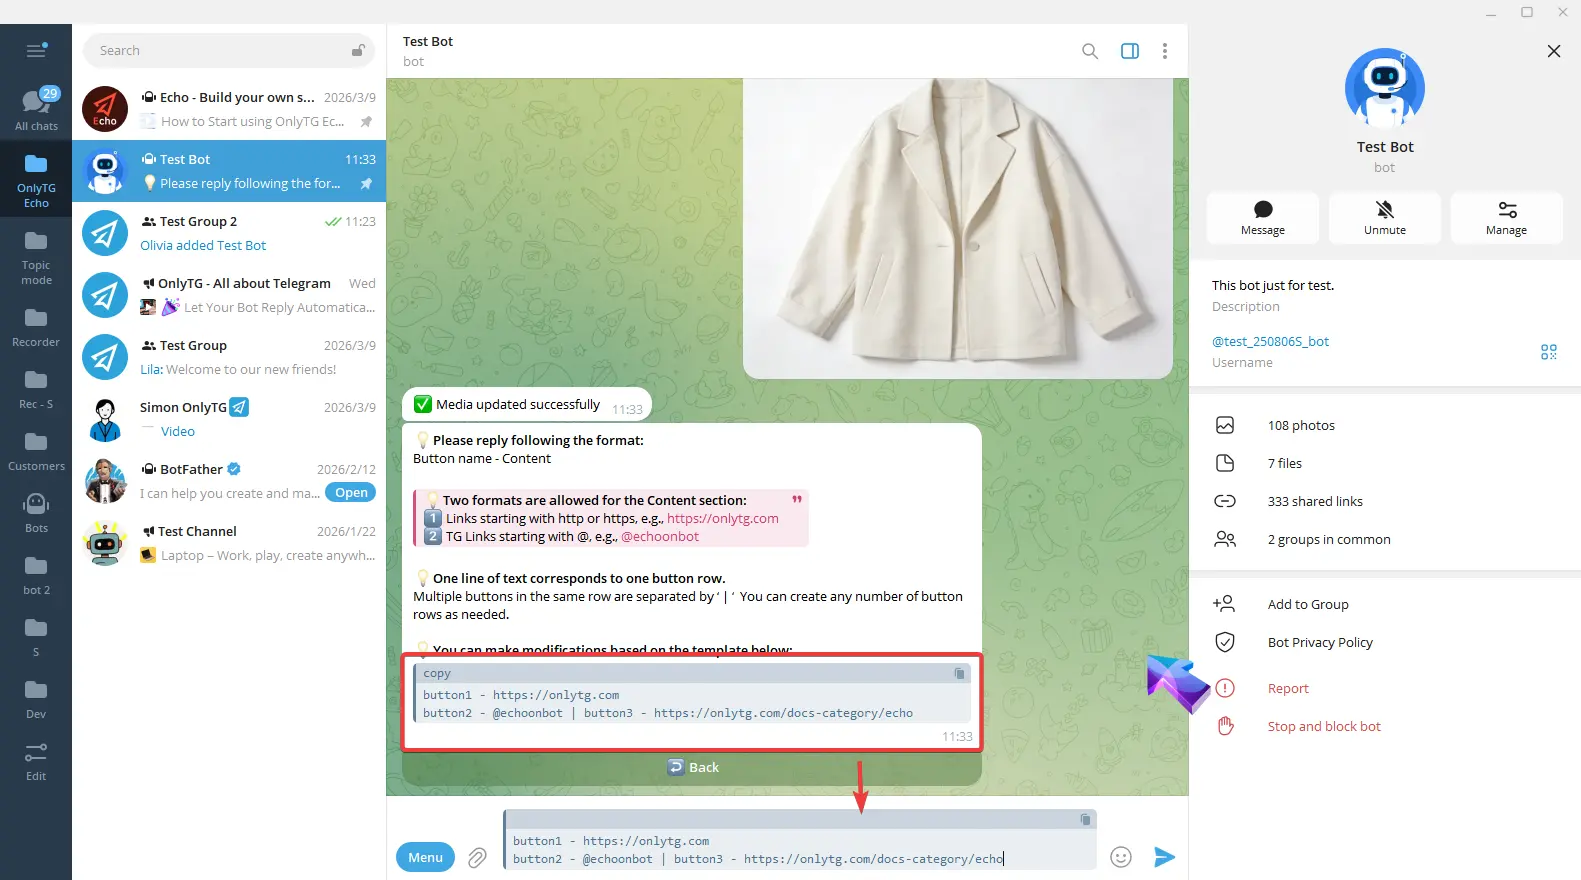Screen dimensions: 1581x880
Task: Show QR code for bot username
Action: pyautogui.click(x=1548, y=352)
